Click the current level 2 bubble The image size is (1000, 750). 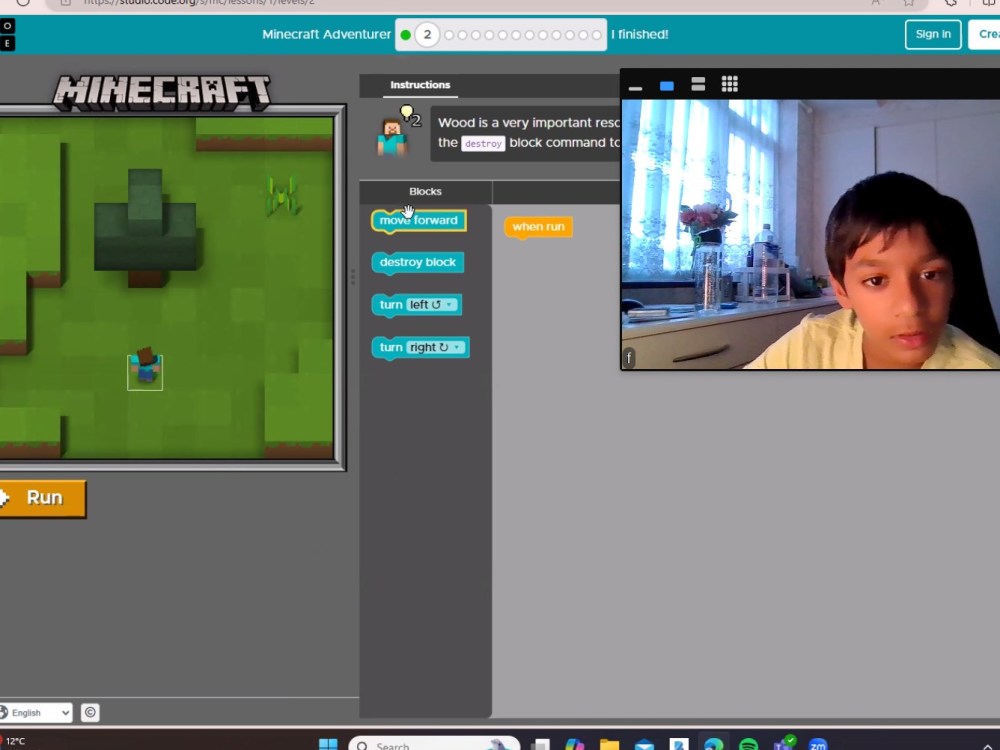[x=427, y=34]
